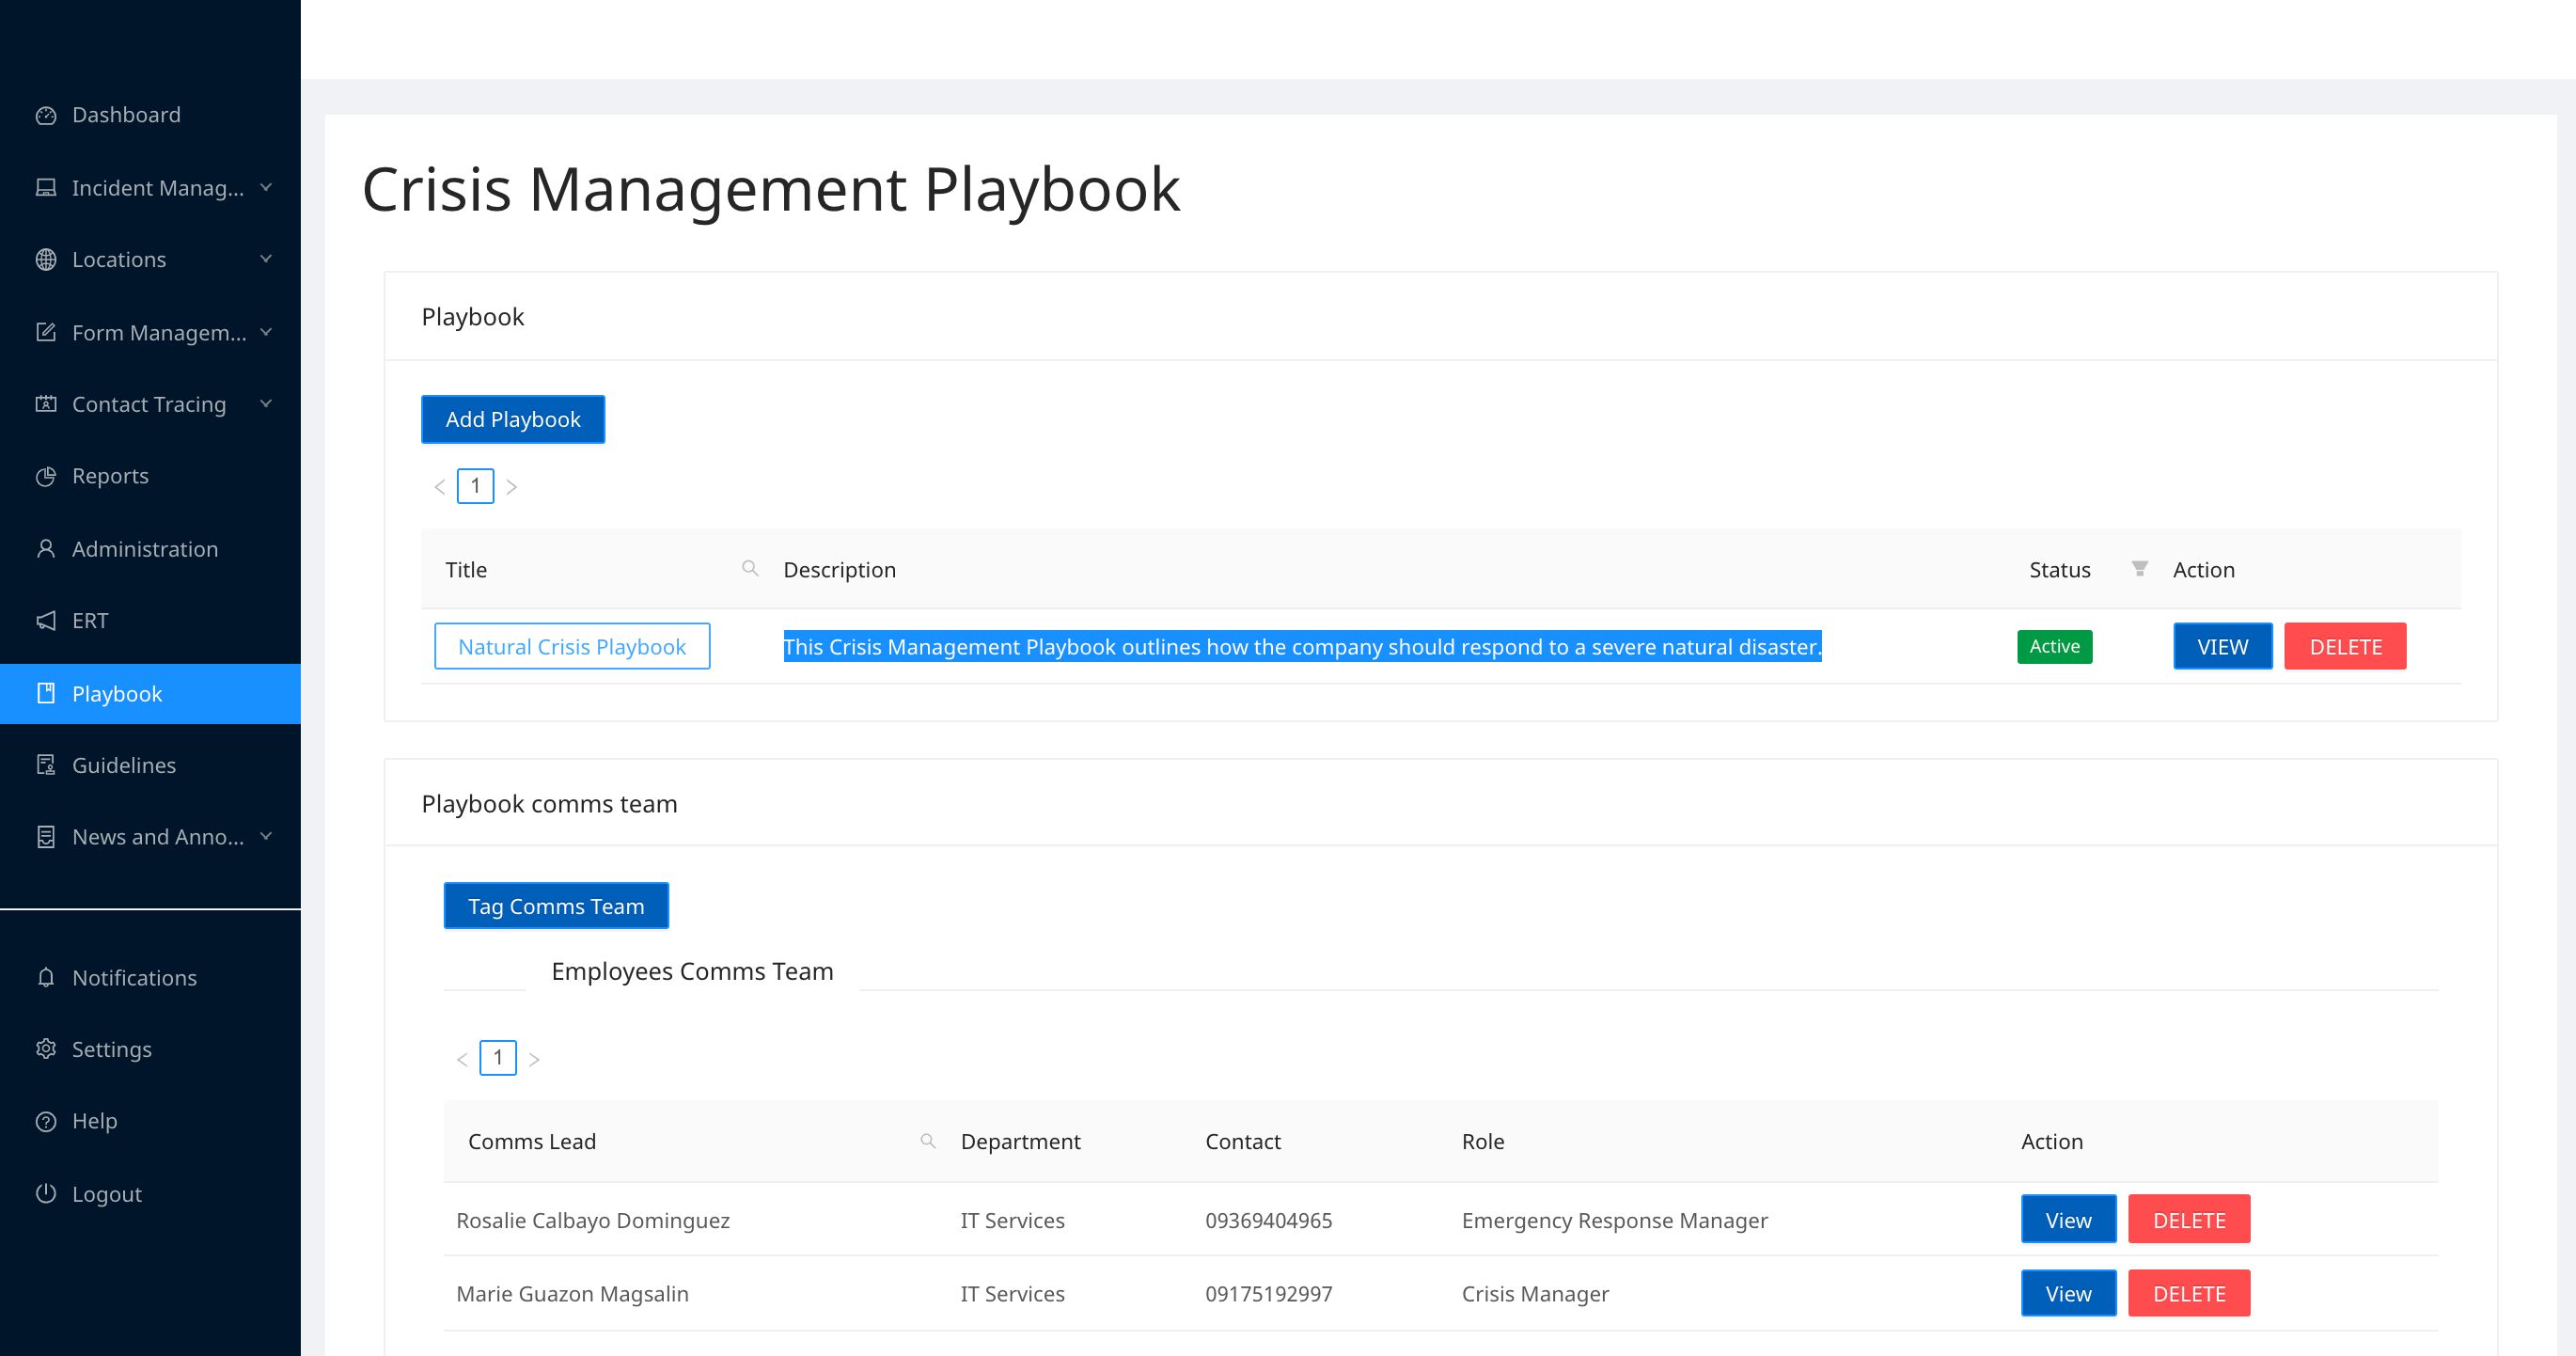This screenshot has width=2576, height=1356.
Task: Click the Tag Comms Team button
Action: click(556, 906)
